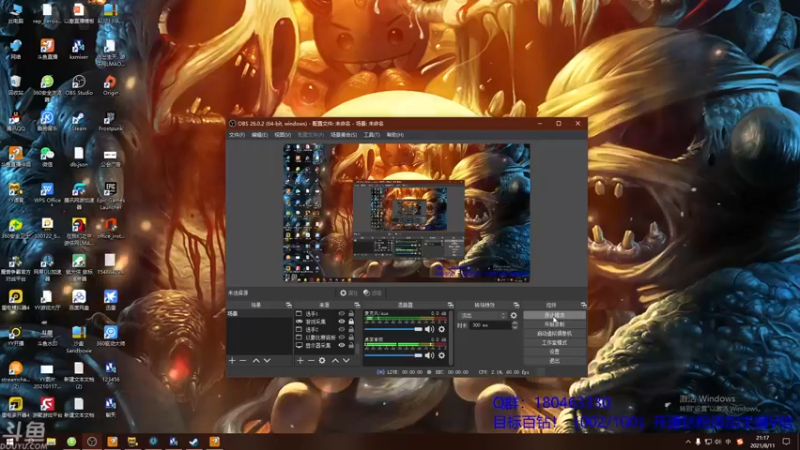
Task: Open the 编辑(E) menu
Action: point(259,135)
